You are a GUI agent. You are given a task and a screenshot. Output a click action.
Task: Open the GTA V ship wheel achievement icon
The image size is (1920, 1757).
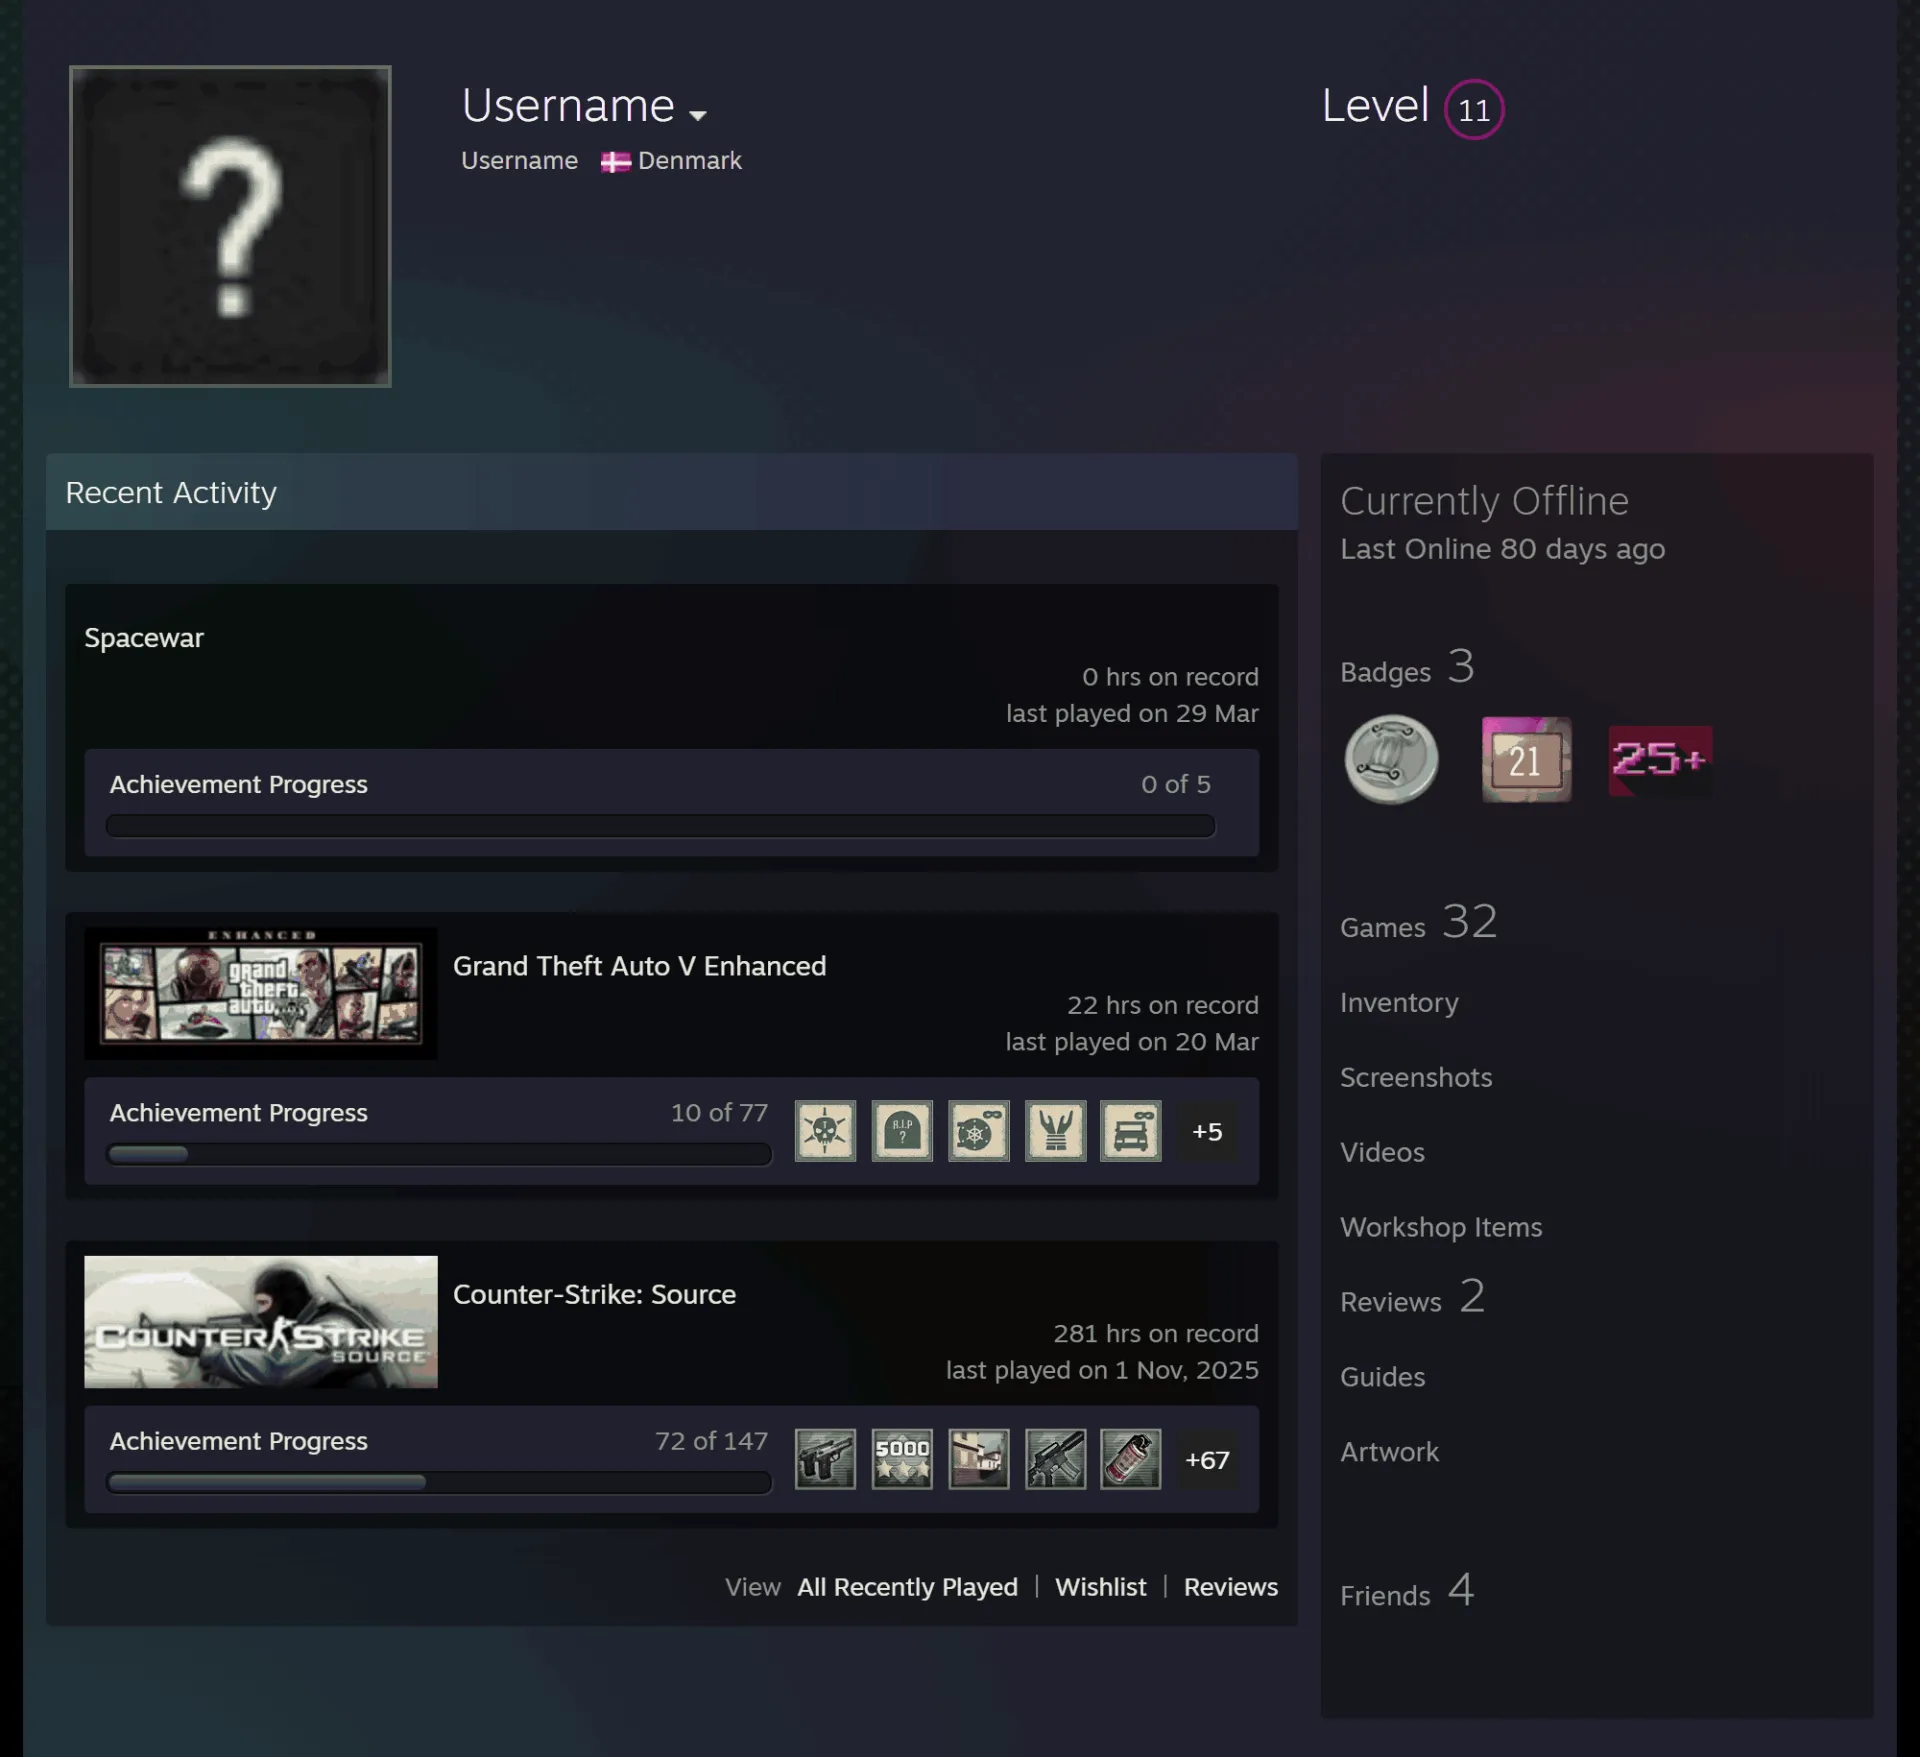click(x=978, y=1131)
